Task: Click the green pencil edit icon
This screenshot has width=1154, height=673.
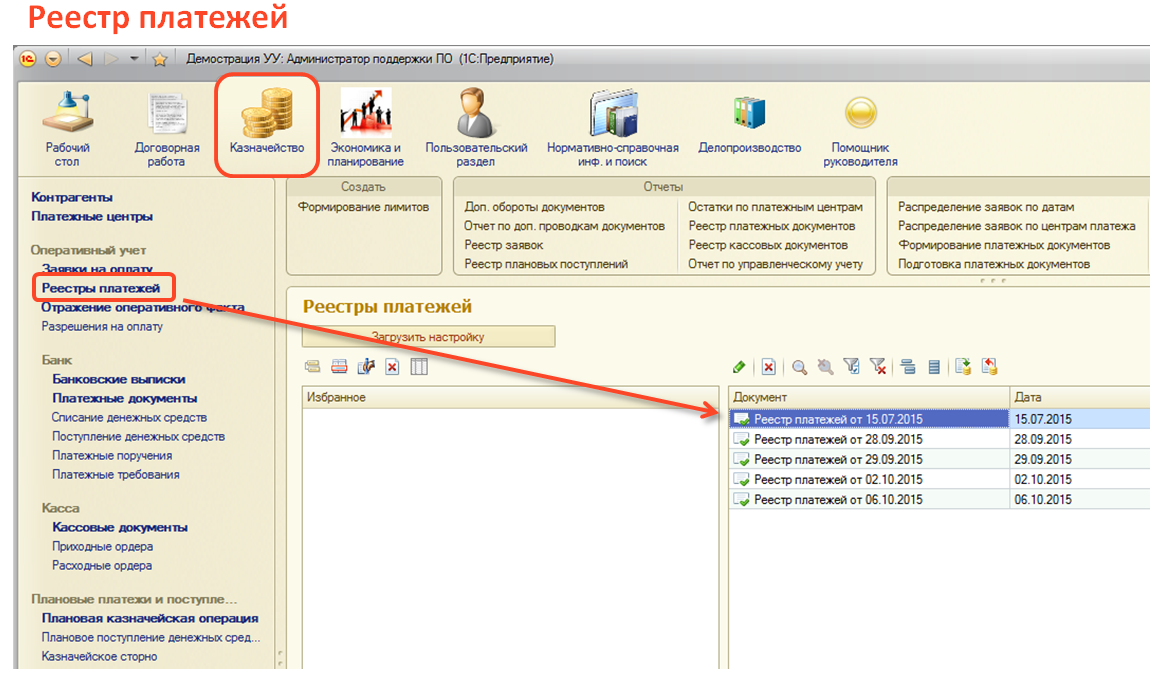Action: click(x=739, y=368)
